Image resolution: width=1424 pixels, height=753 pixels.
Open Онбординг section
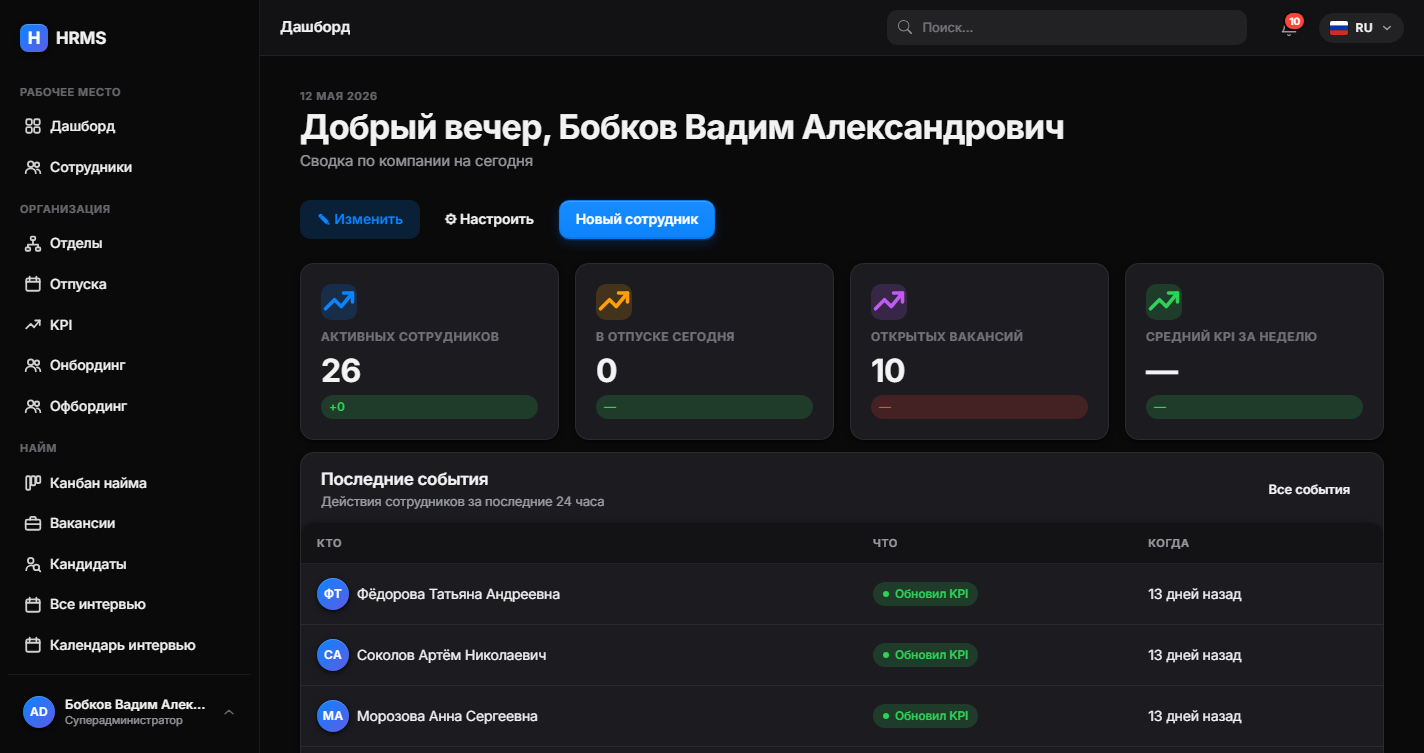129,366
